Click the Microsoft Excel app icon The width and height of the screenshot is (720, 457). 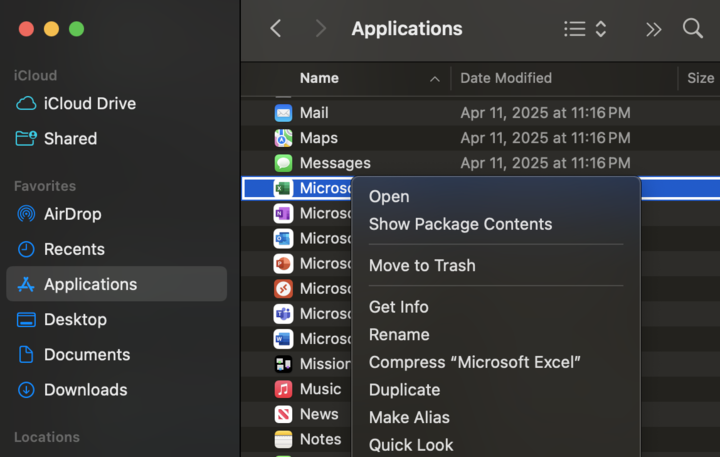click(283, 188)
